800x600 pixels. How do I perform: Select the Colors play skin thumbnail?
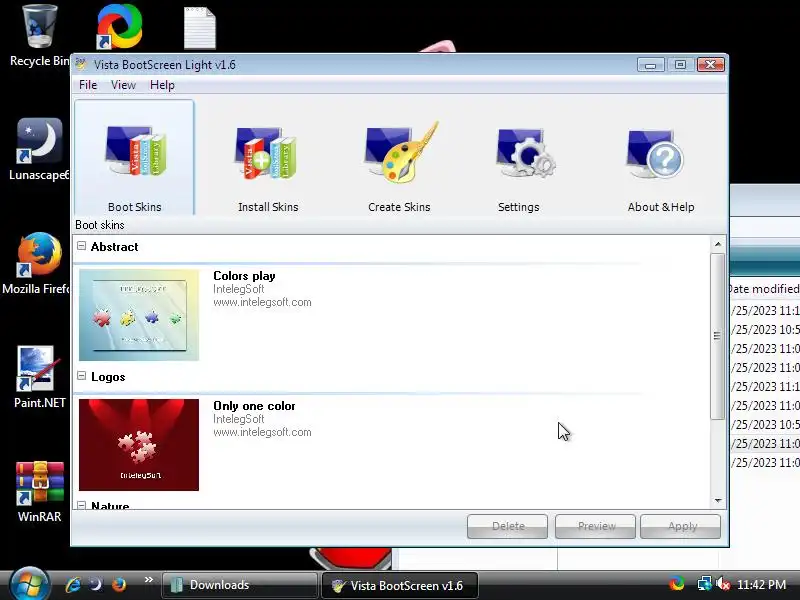coord(139,315)
